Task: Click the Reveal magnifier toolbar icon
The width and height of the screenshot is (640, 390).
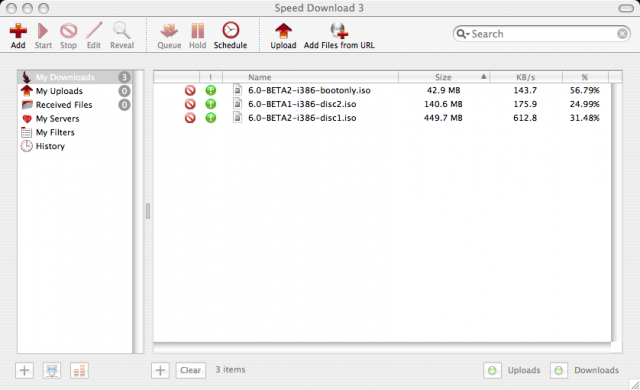Action: click(x=122, y=31)
